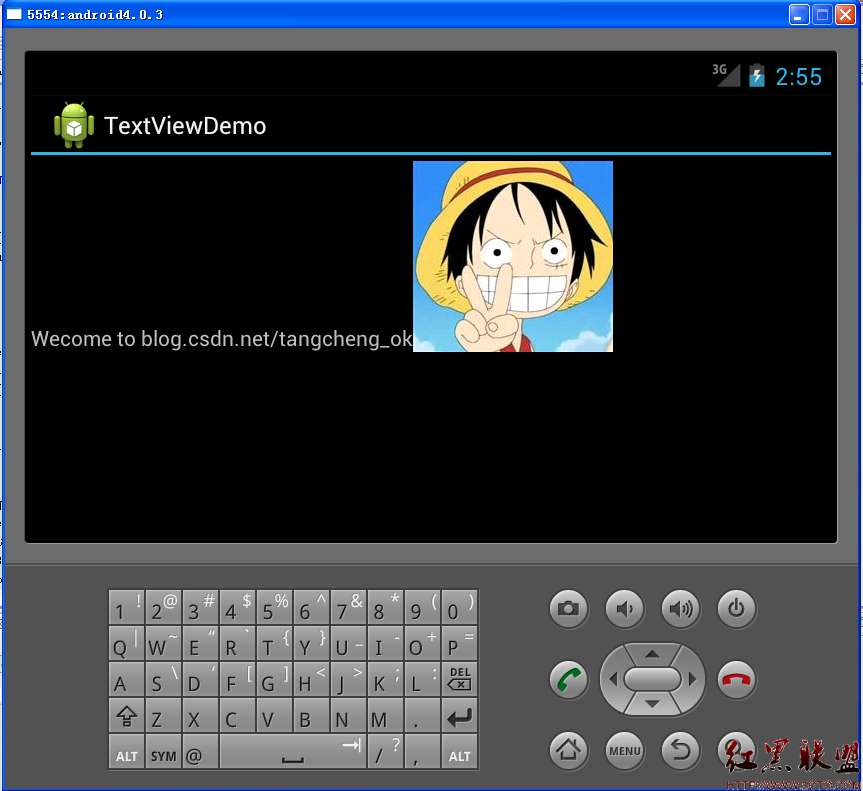Viewport: 863px width, 791px height.
Task: Click the emulator window title bar icon
Action: (13, 14)
